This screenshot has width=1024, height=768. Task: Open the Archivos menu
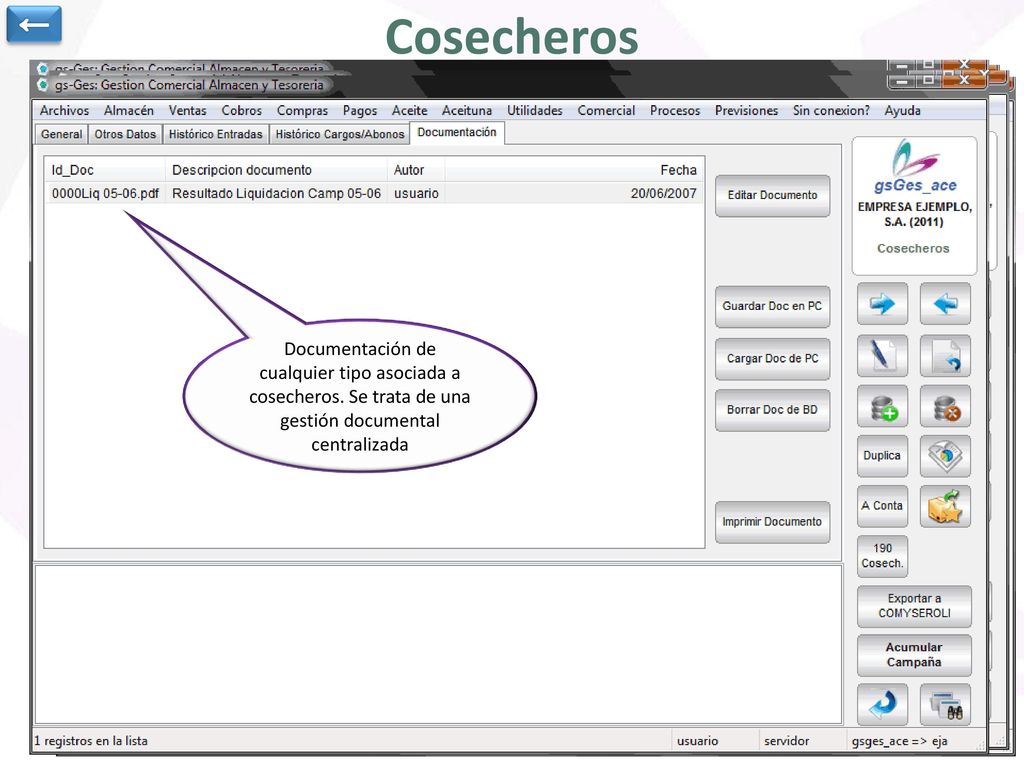pyautogui.click(x=64, y=110)
